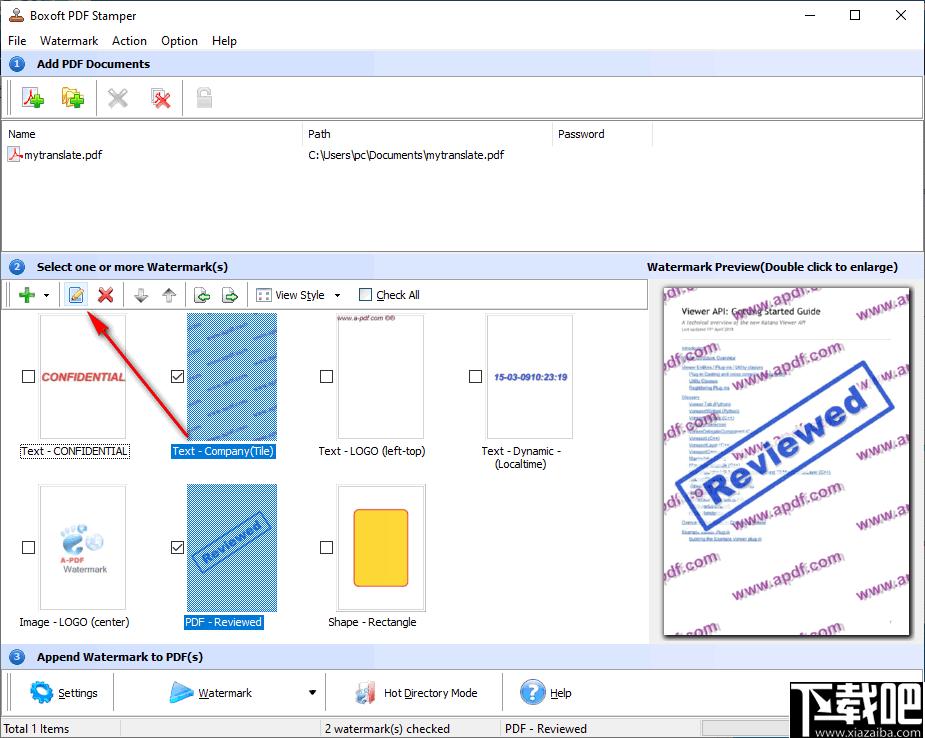Open the Option menu
Image resolution: width=925 pixels, height=738 pixels.
pos(179,41)
